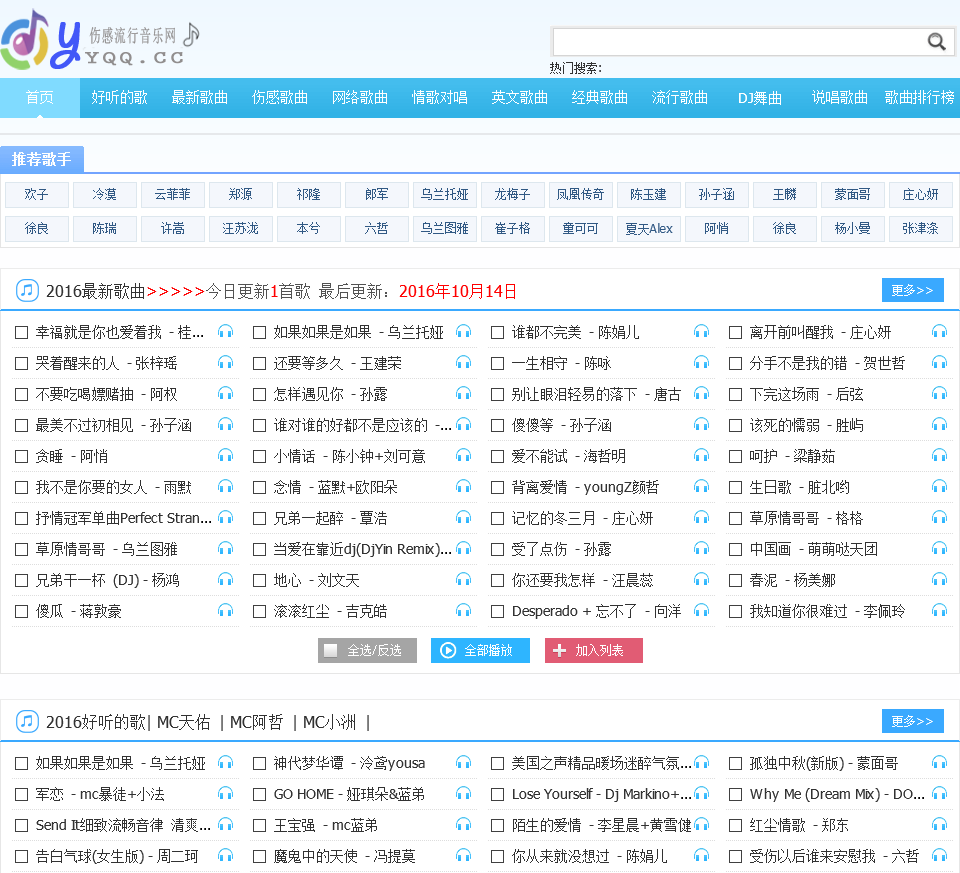This screenshot has width=960, height=873.
Task: Open the 伤感歌曲 navigation tab
Action: click(x=280, y=98)
